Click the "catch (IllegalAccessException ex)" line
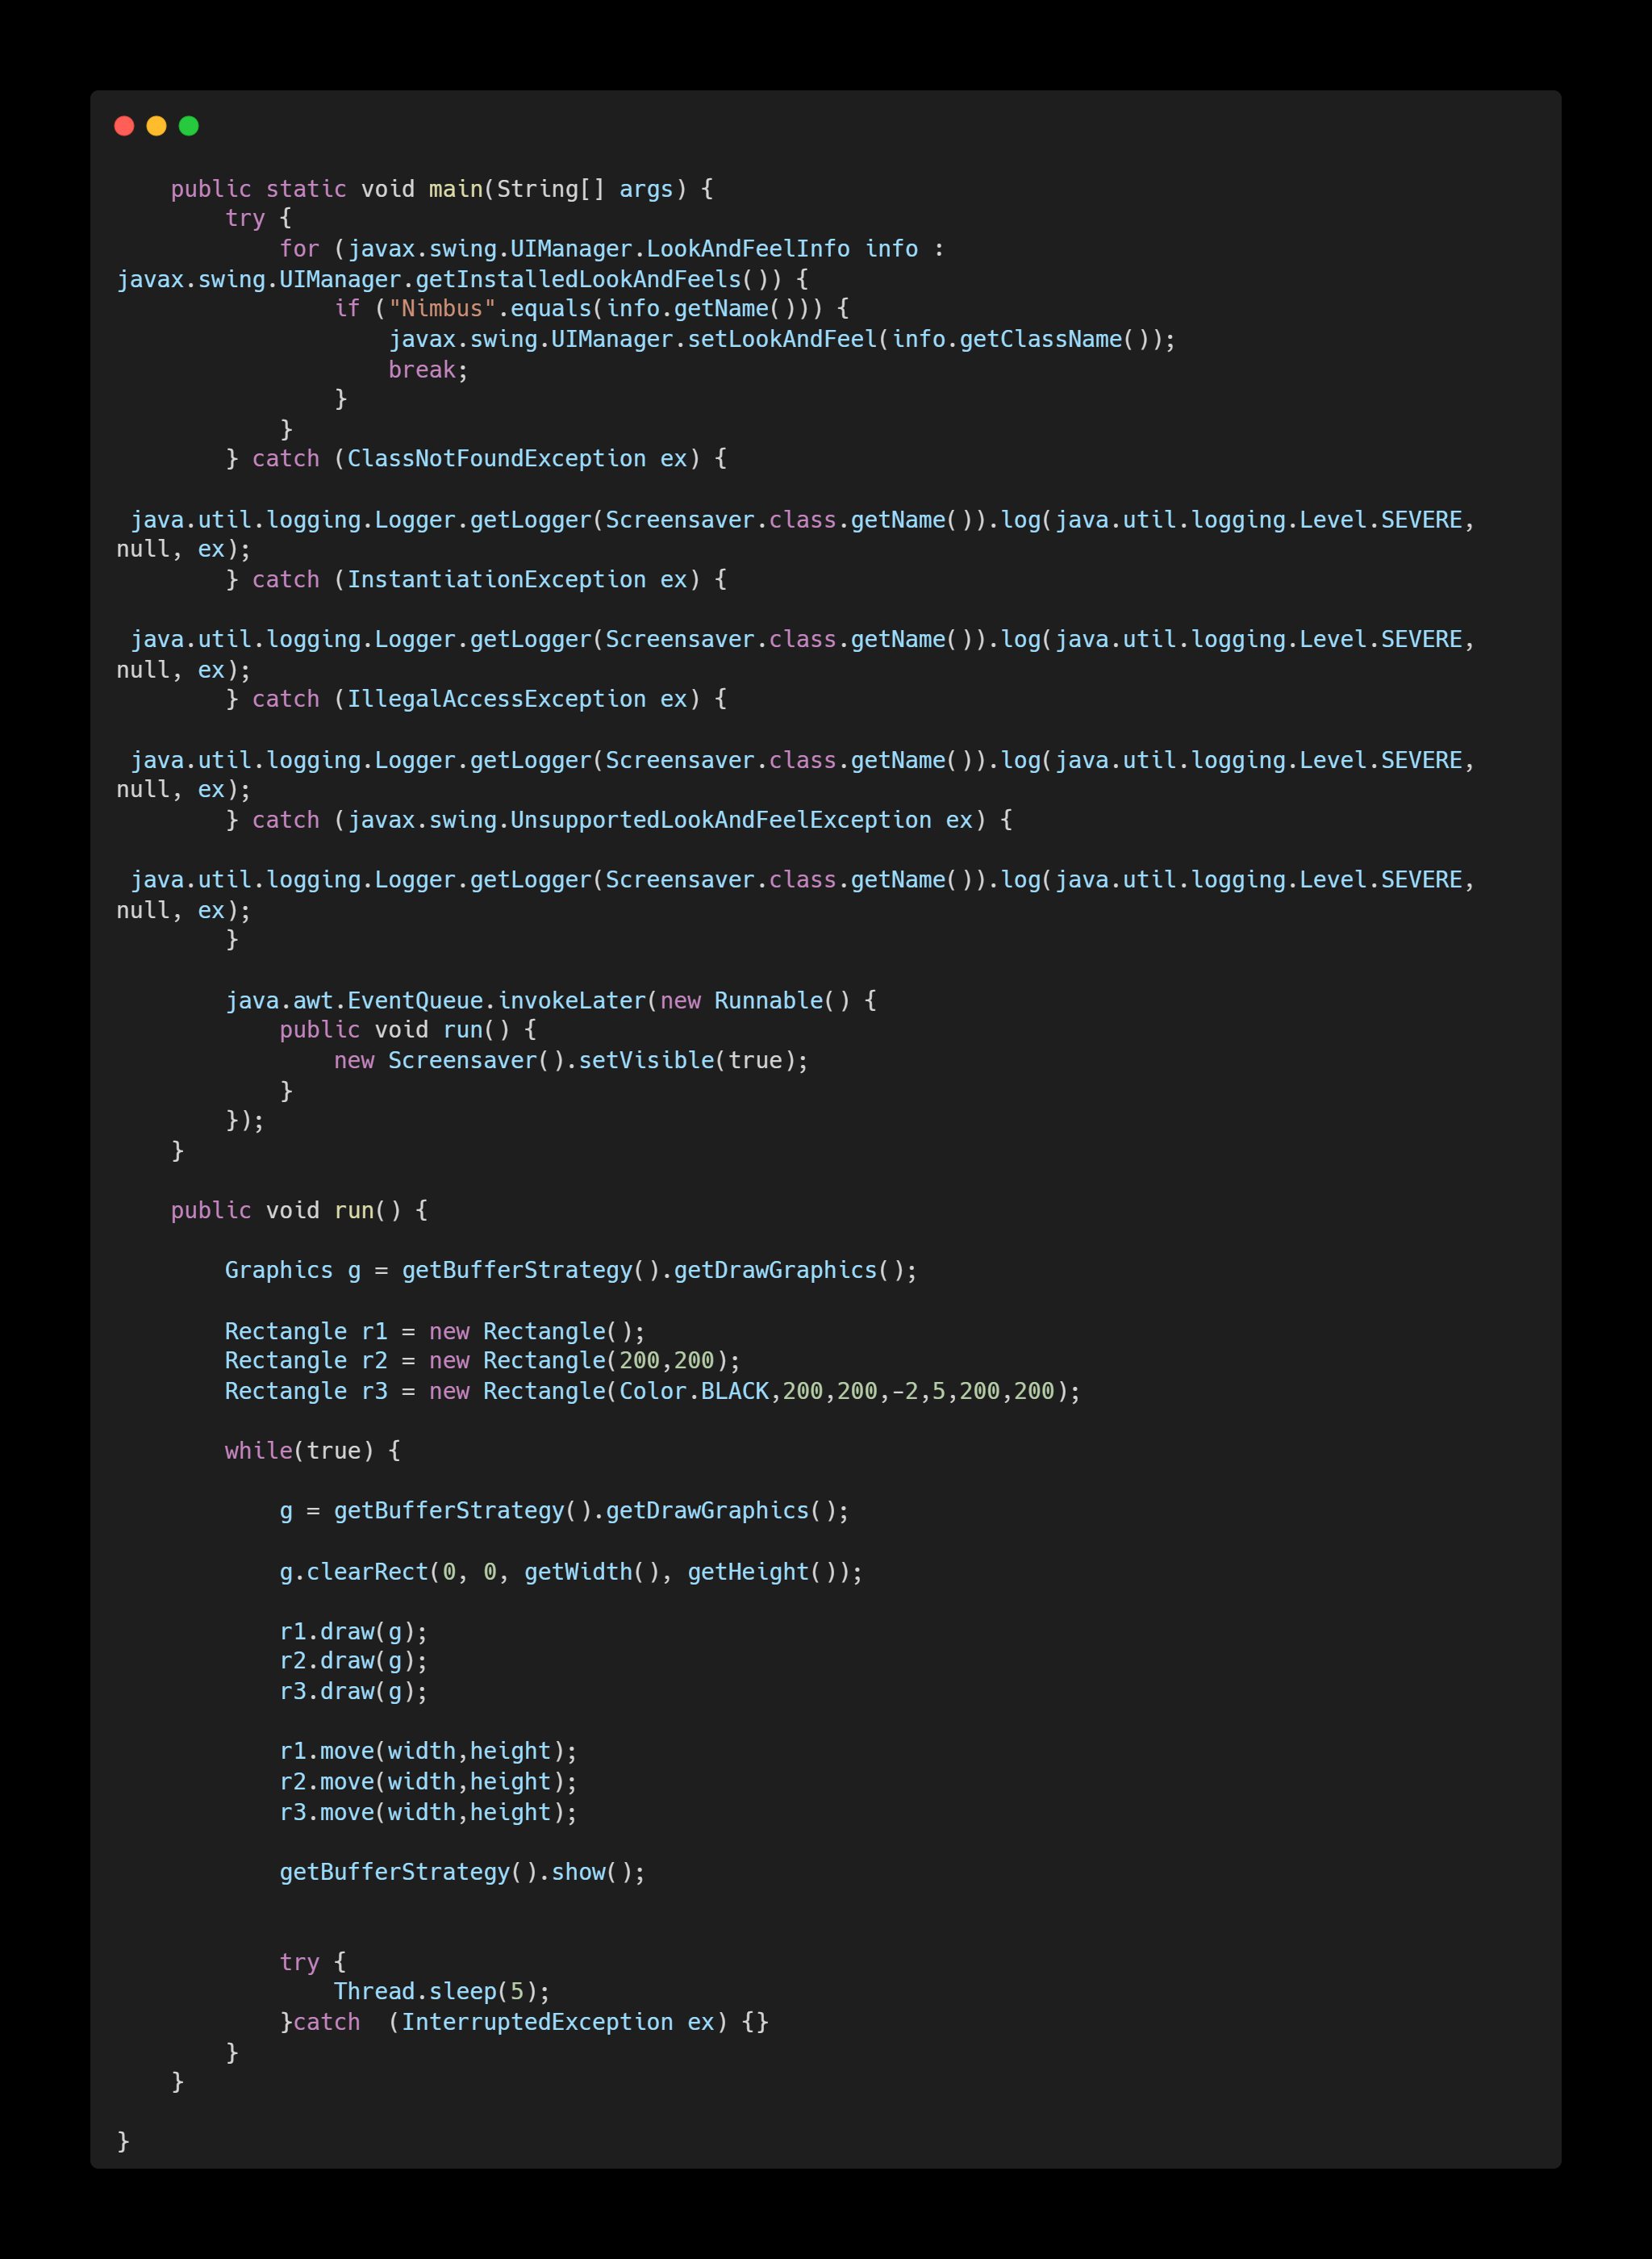The width and height of the screenshot is (1652, 2259). pyautogui.click(x=476, y=699)
